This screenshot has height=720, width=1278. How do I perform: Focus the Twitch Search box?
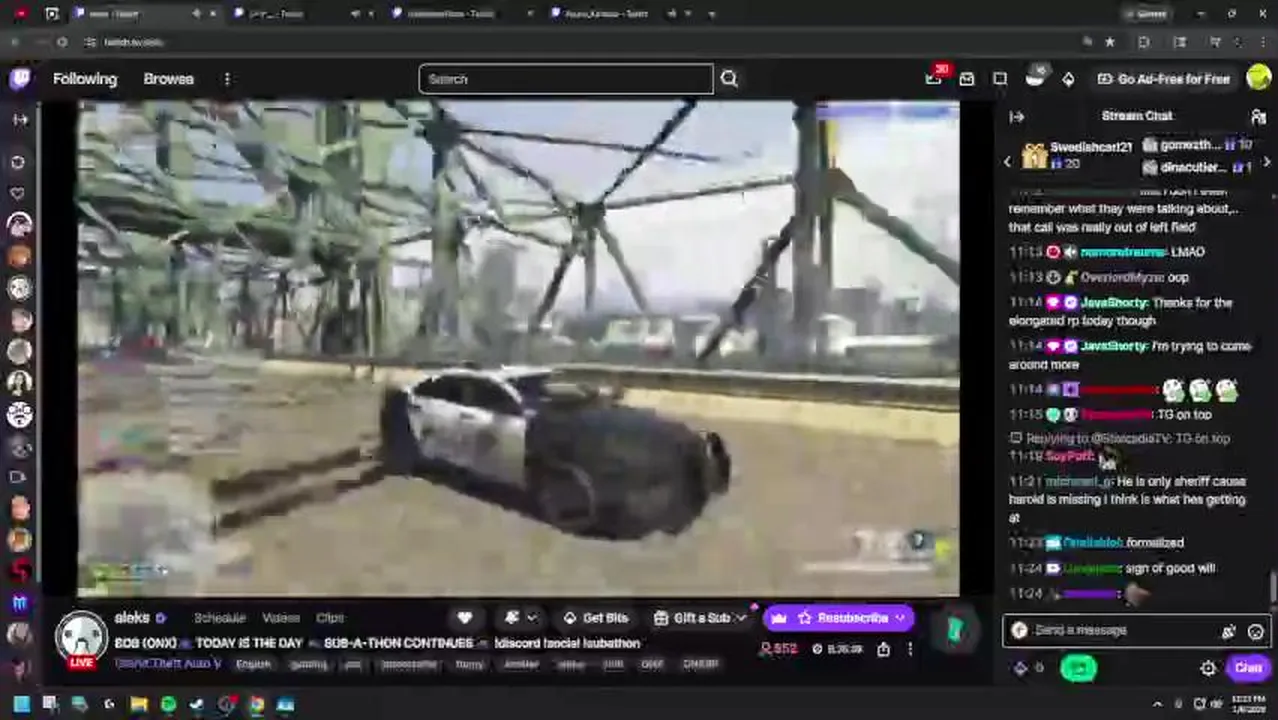click(566, 79)
